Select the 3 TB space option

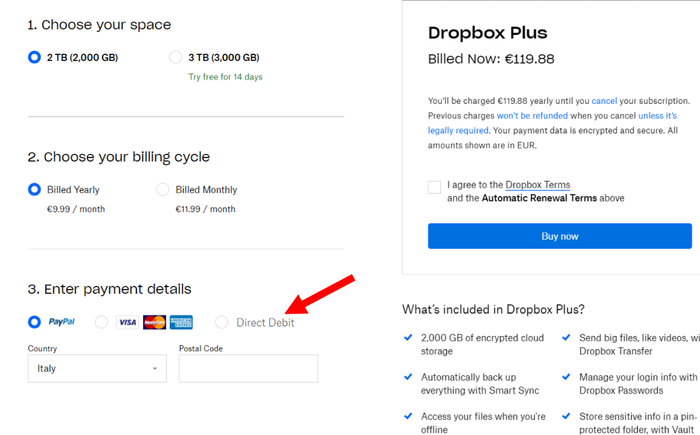click(177, 58)
